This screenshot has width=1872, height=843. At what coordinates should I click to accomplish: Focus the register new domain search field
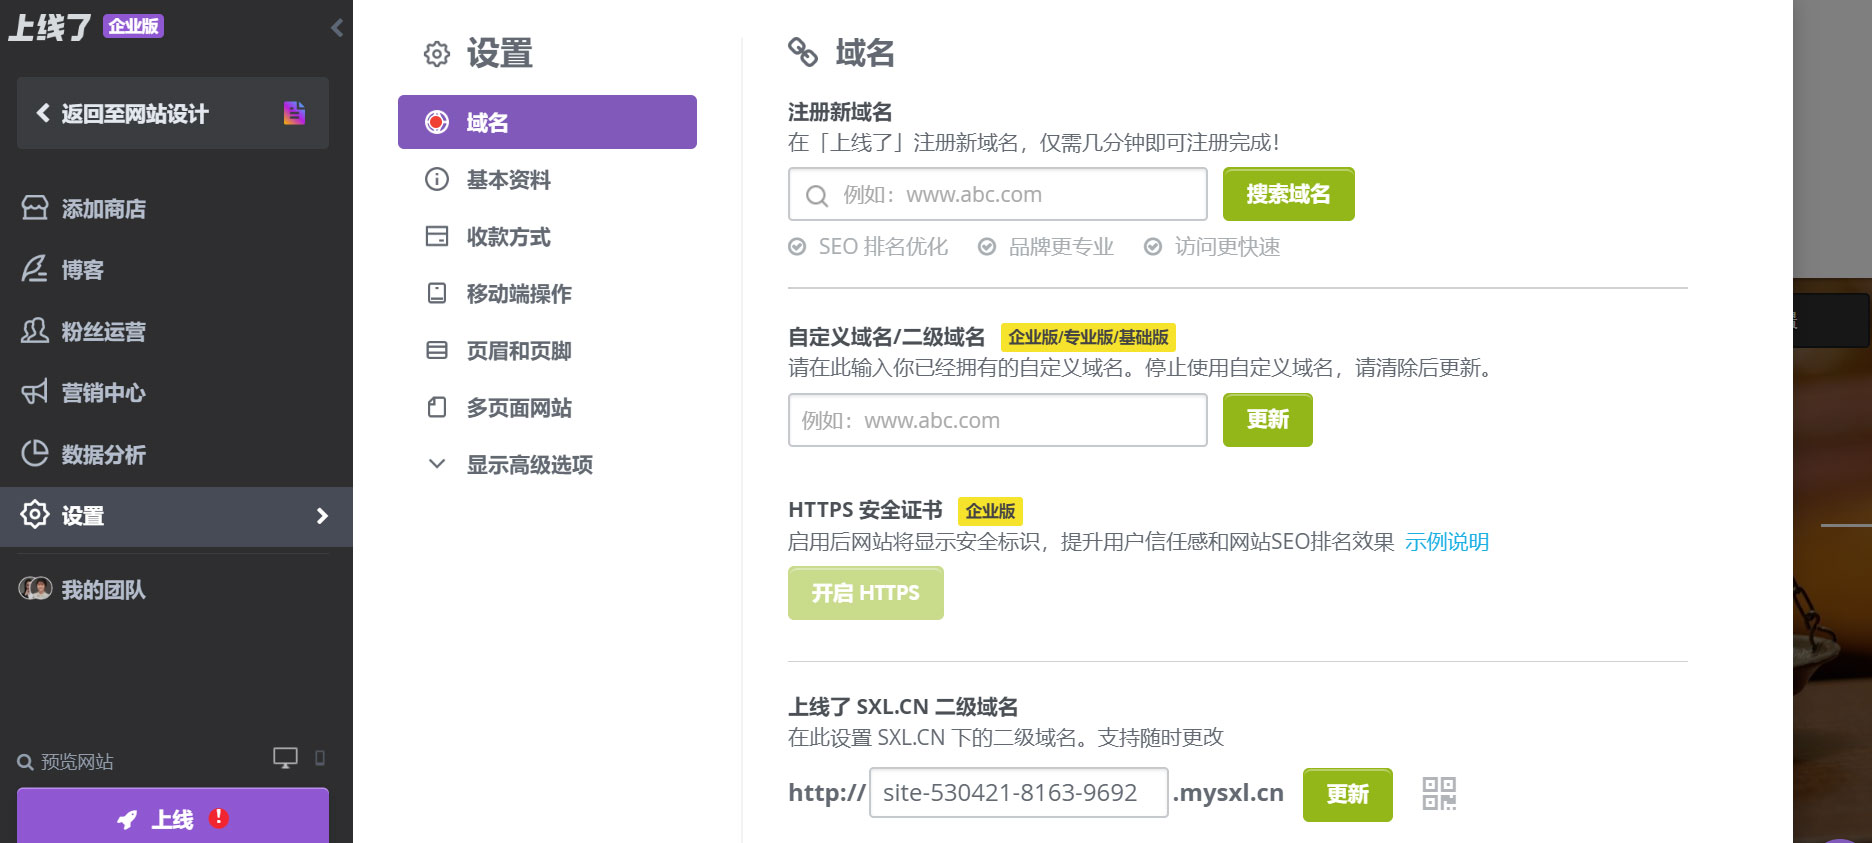[998, 194]
